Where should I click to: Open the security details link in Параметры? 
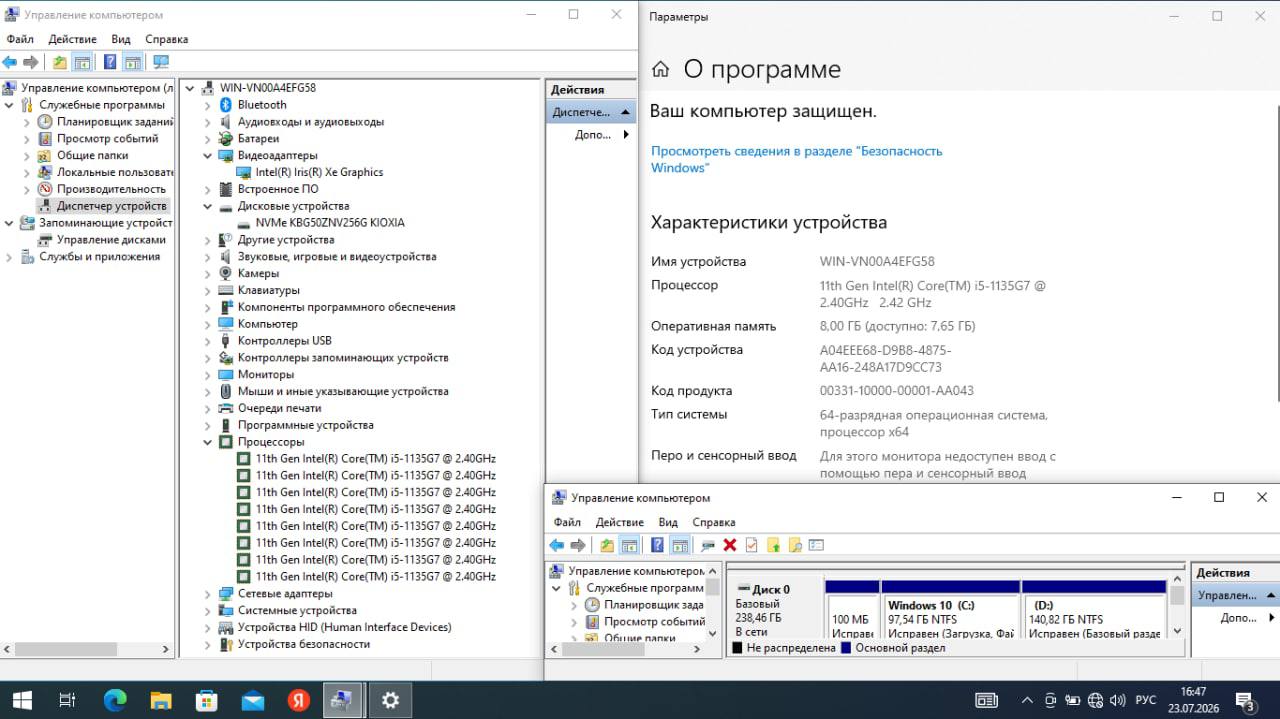[x=797, y=159]
